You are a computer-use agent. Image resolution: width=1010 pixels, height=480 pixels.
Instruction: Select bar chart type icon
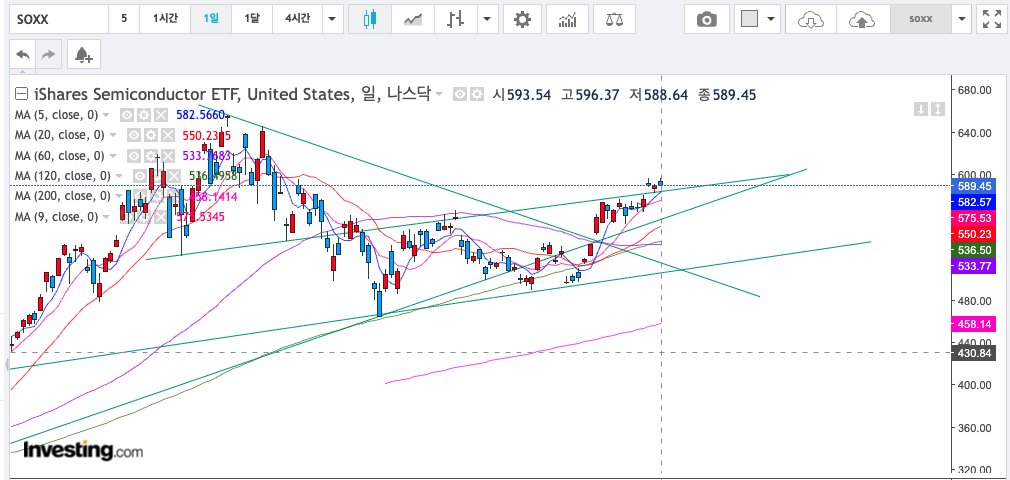click(456, 19)
